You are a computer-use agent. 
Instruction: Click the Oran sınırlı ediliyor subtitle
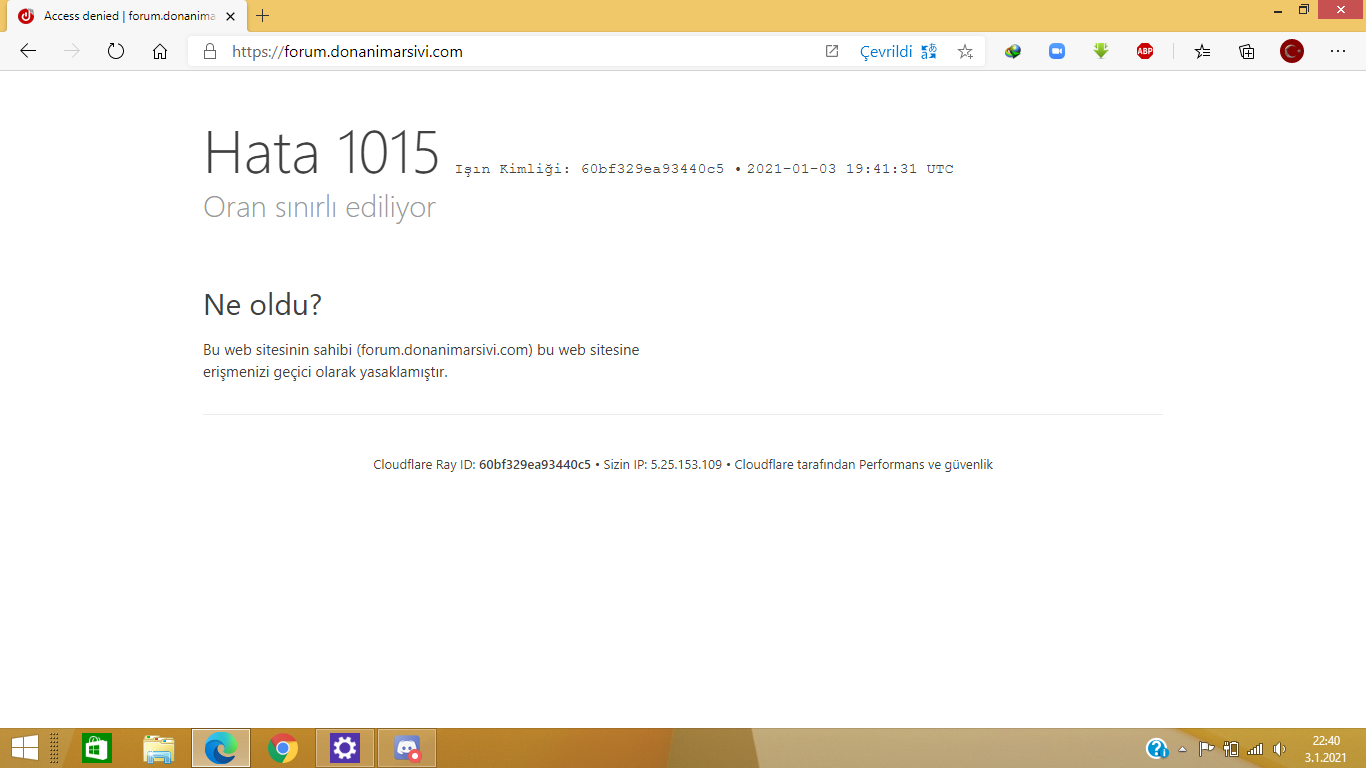[x=320, y=208]
